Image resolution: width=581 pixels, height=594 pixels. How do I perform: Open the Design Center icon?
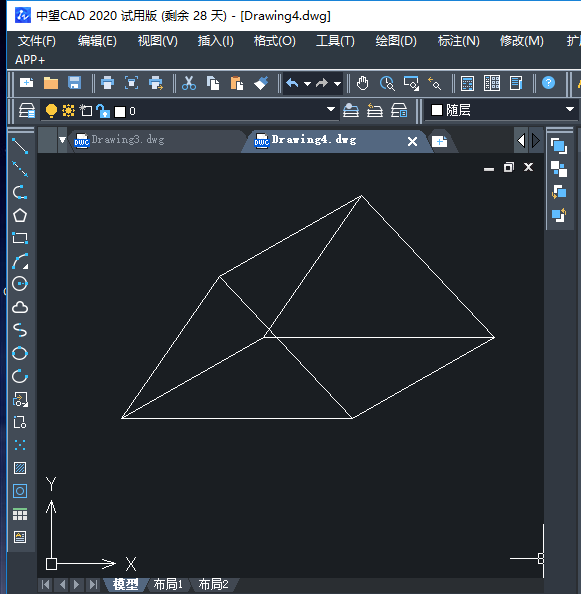point(492,83)
